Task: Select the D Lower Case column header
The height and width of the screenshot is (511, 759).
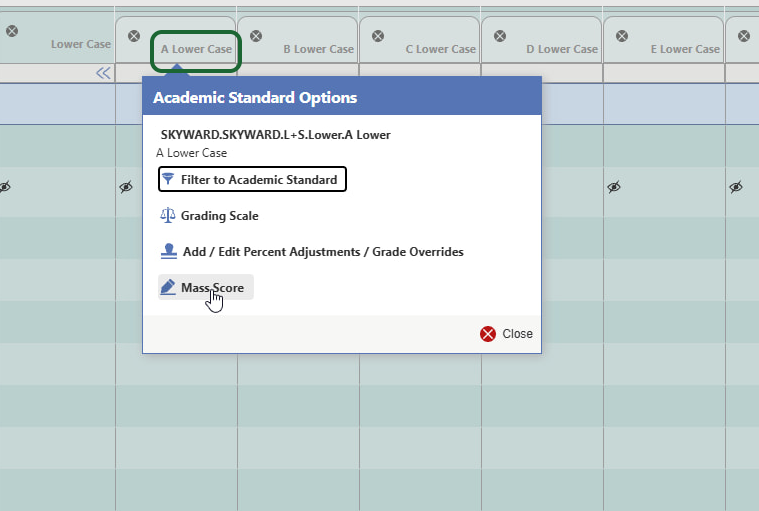Action: point(562,49)
